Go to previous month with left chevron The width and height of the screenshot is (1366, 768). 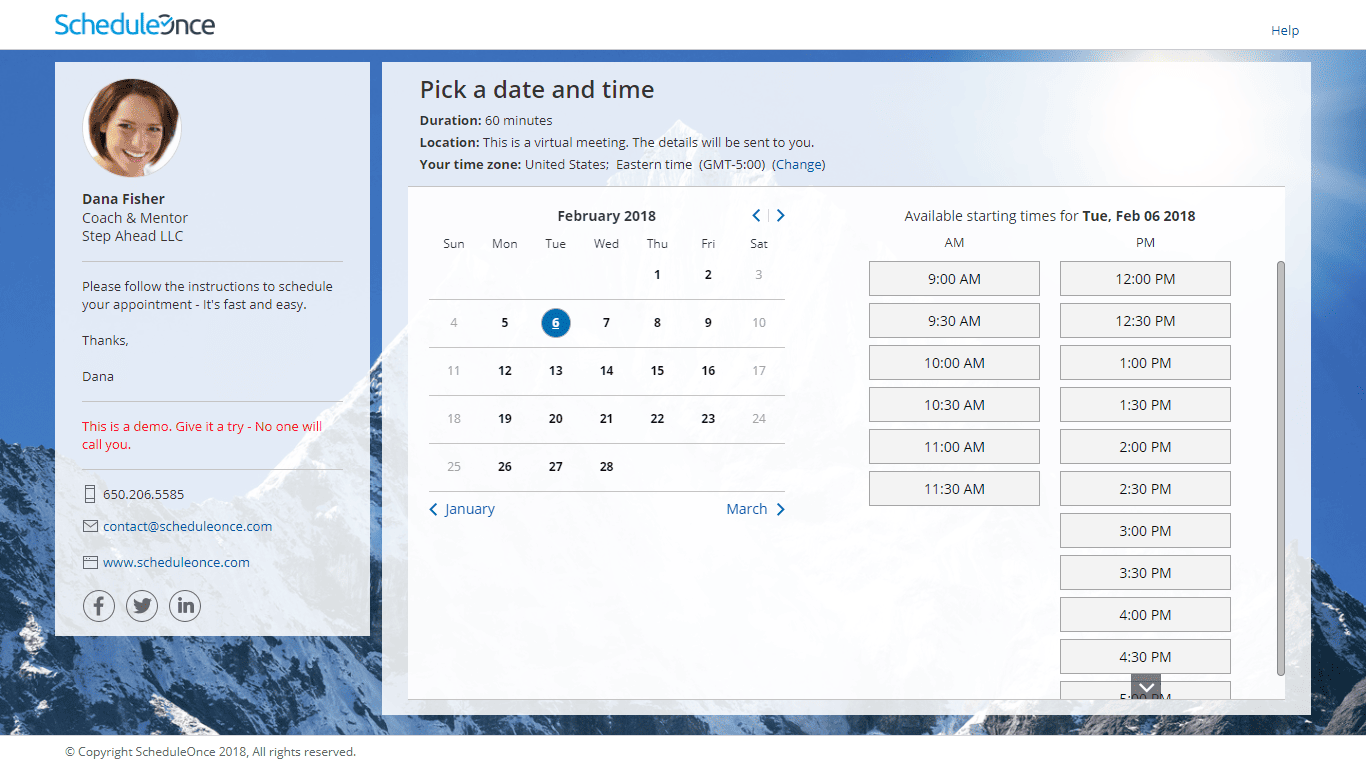coord(756,215)
